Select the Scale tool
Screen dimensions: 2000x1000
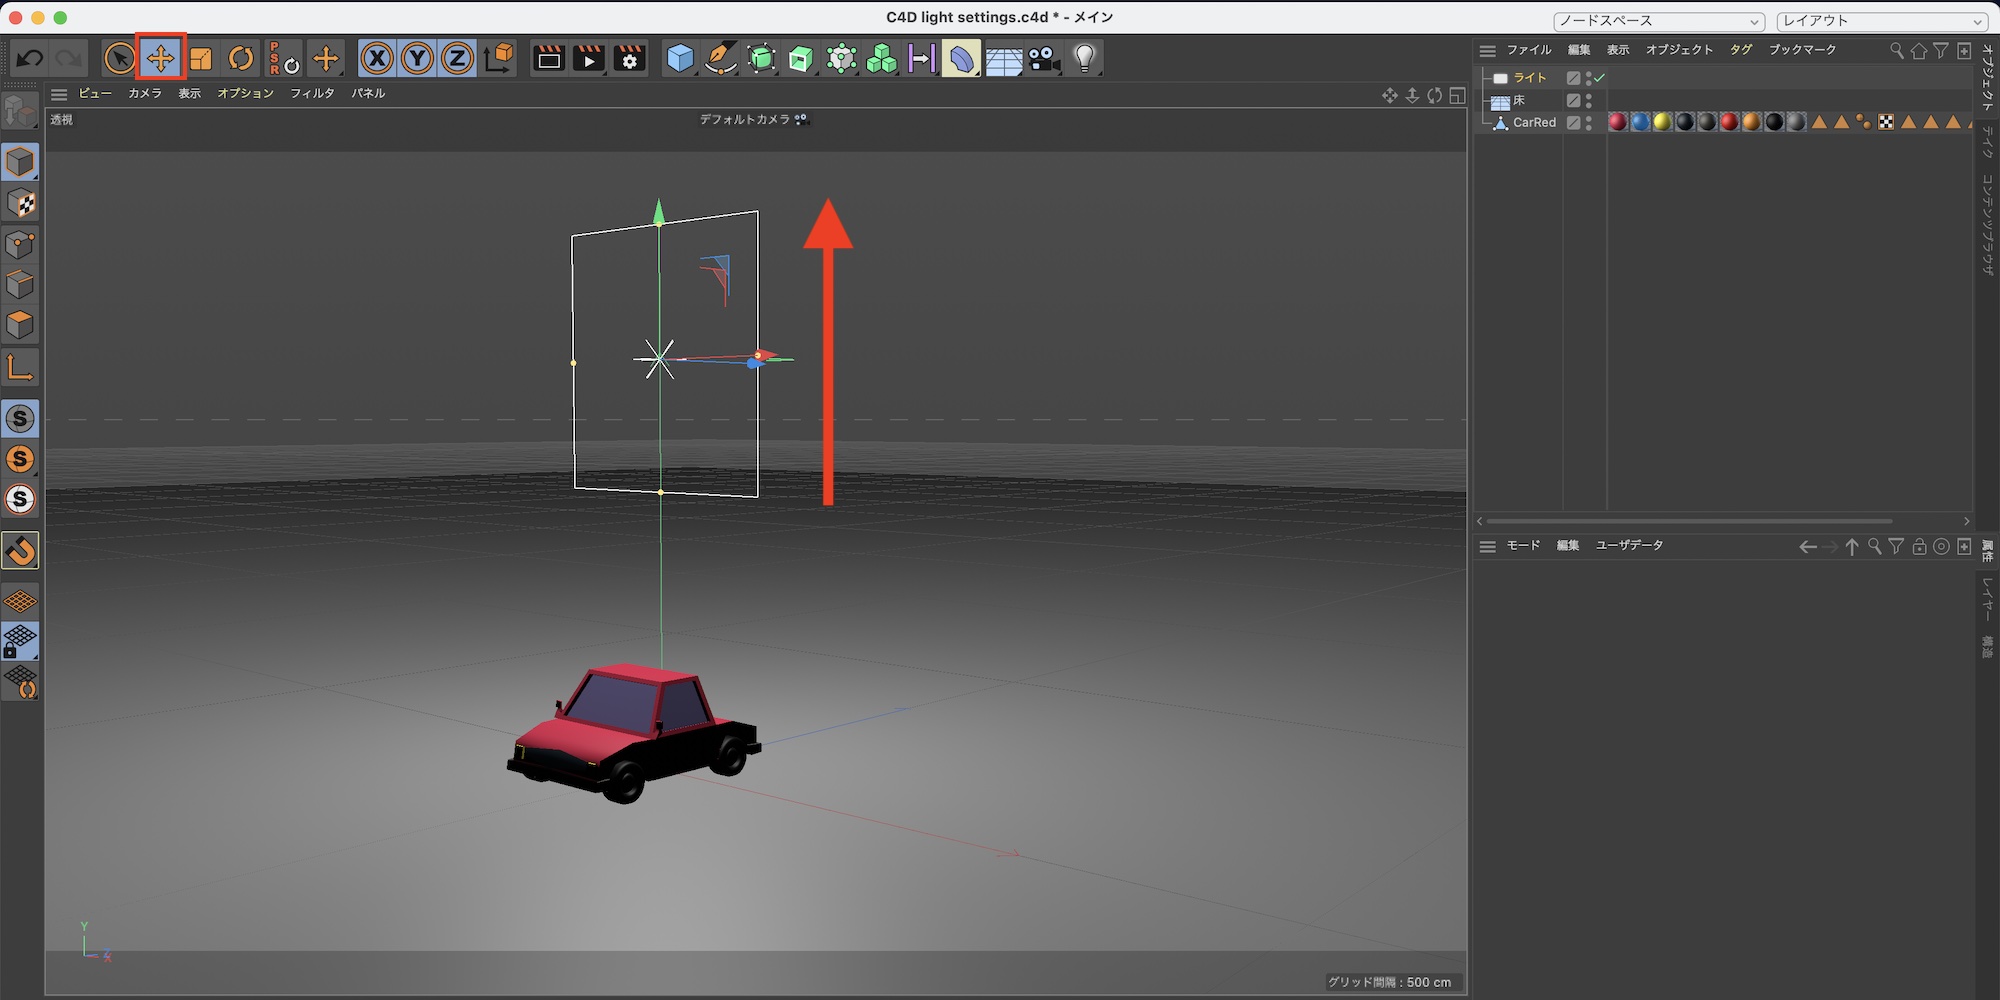201,59
